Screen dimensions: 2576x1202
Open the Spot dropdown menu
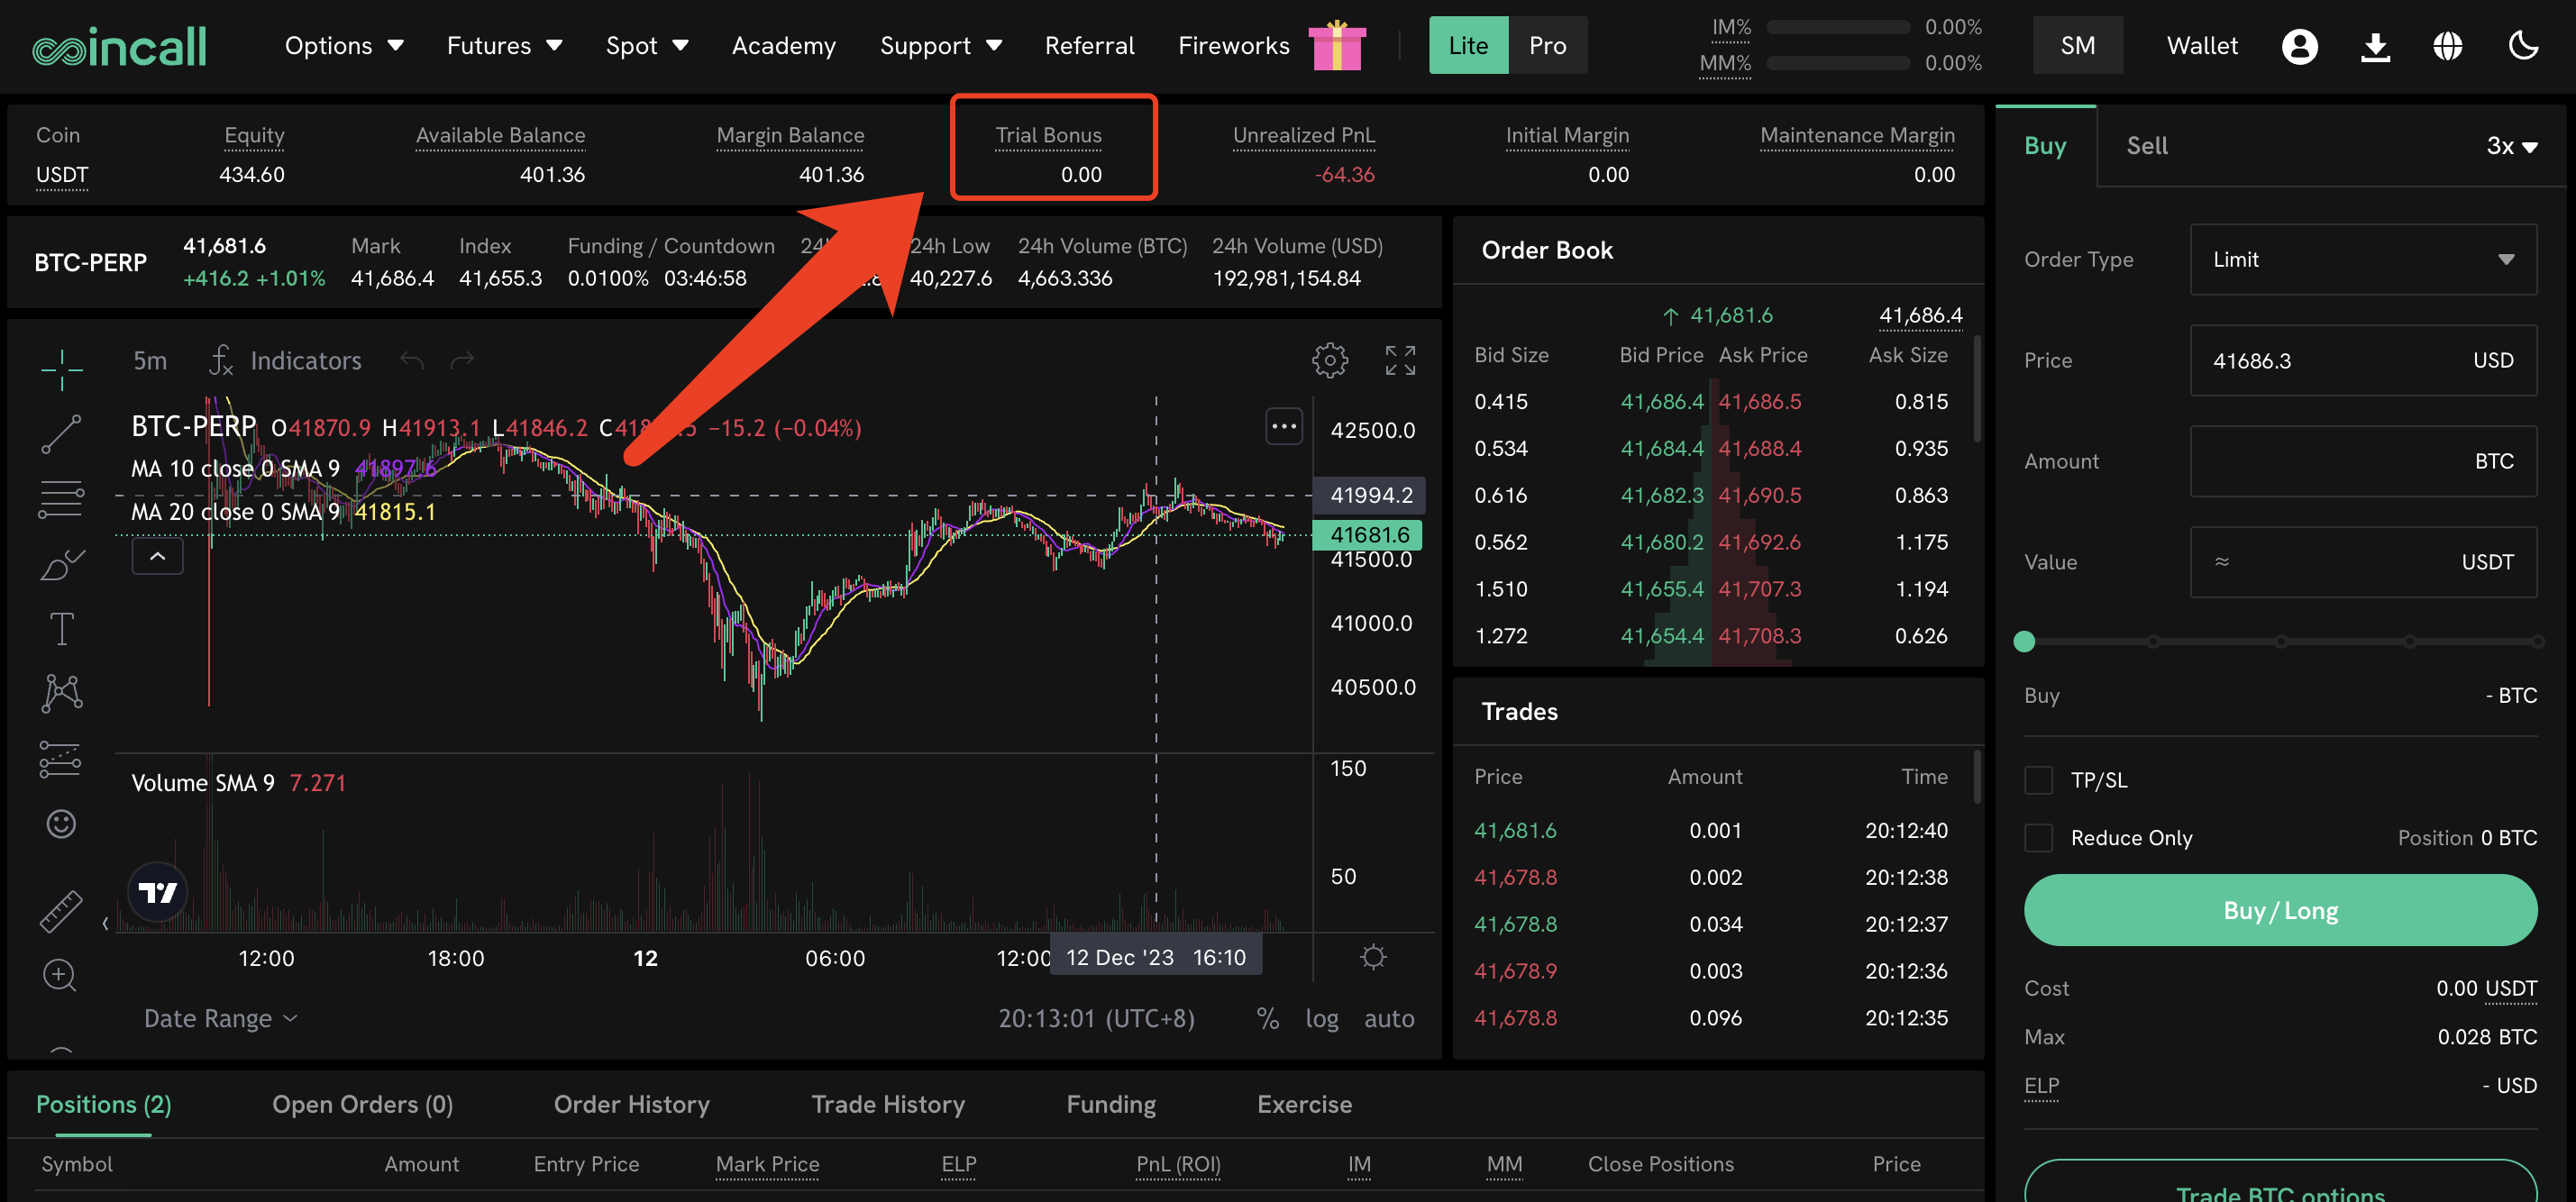pyautogui.click(x=646, y=46)
